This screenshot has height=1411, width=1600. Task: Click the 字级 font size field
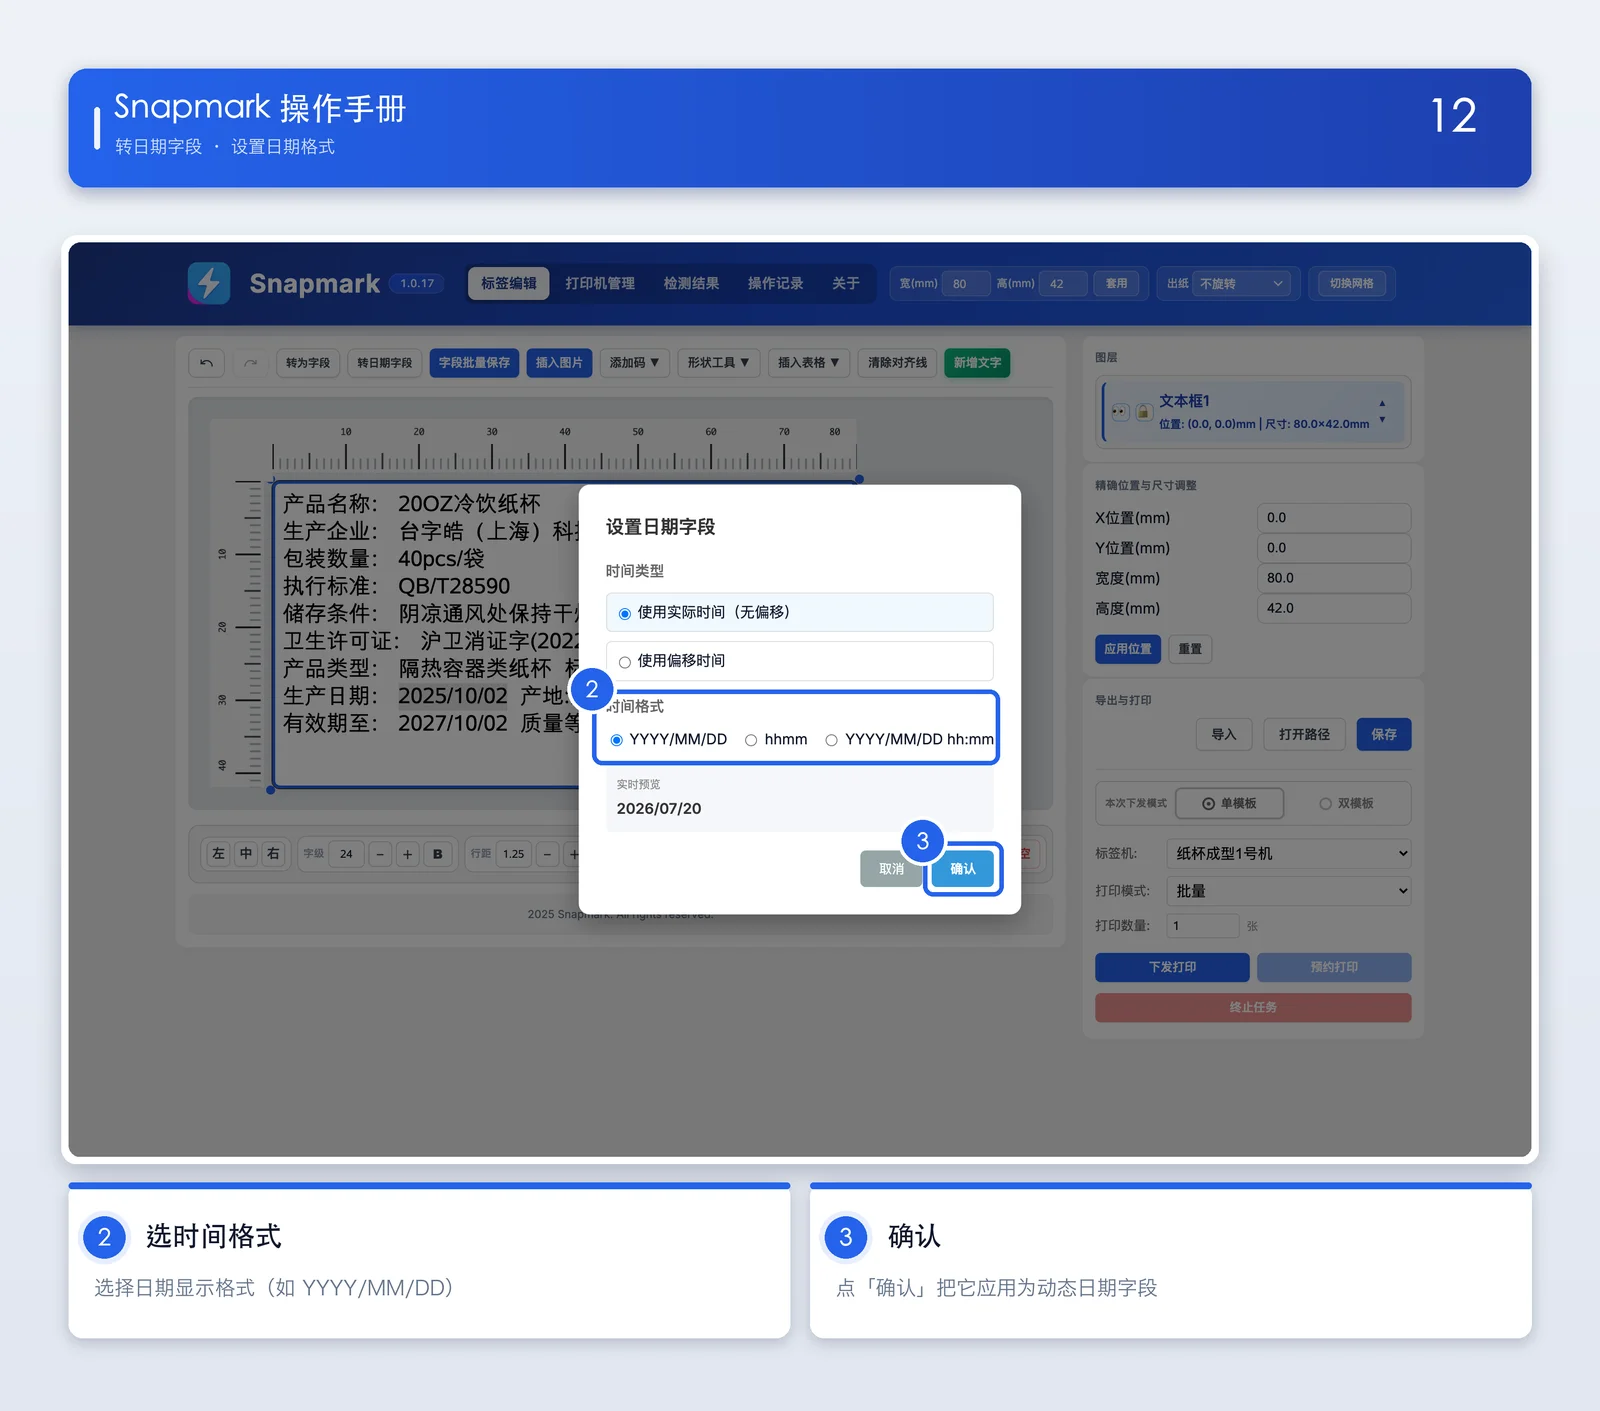(346, 854)
